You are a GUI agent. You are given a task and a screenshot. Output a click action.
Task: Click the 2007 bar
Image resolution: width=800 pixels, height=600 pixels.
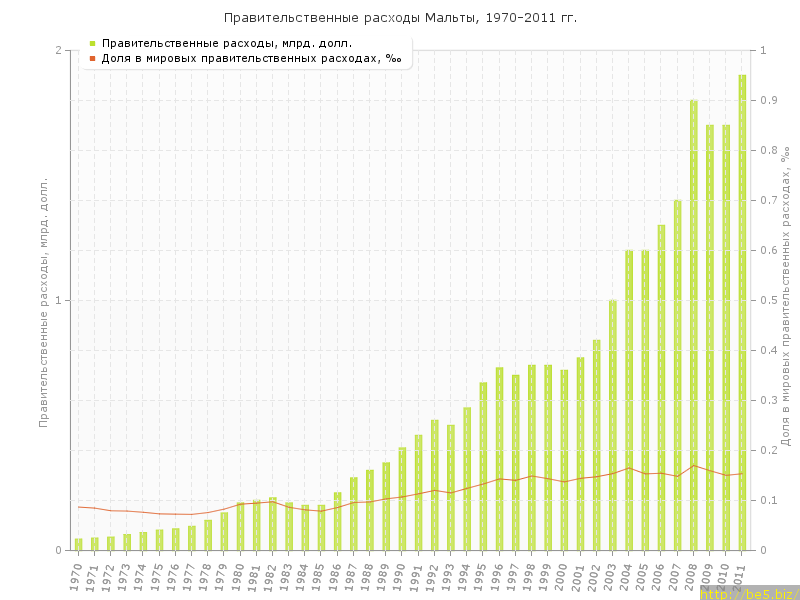(677, 375)
